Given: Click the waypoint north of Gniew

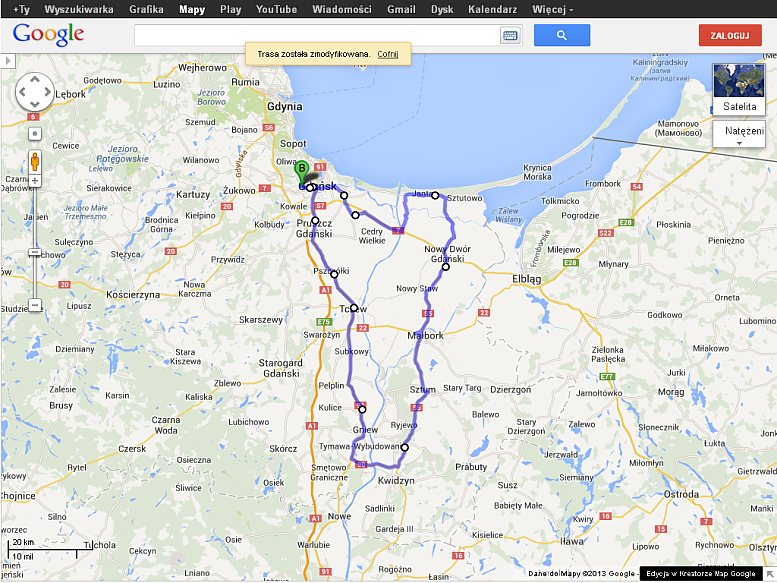Looking at the screenshot, I should point(362,409).
